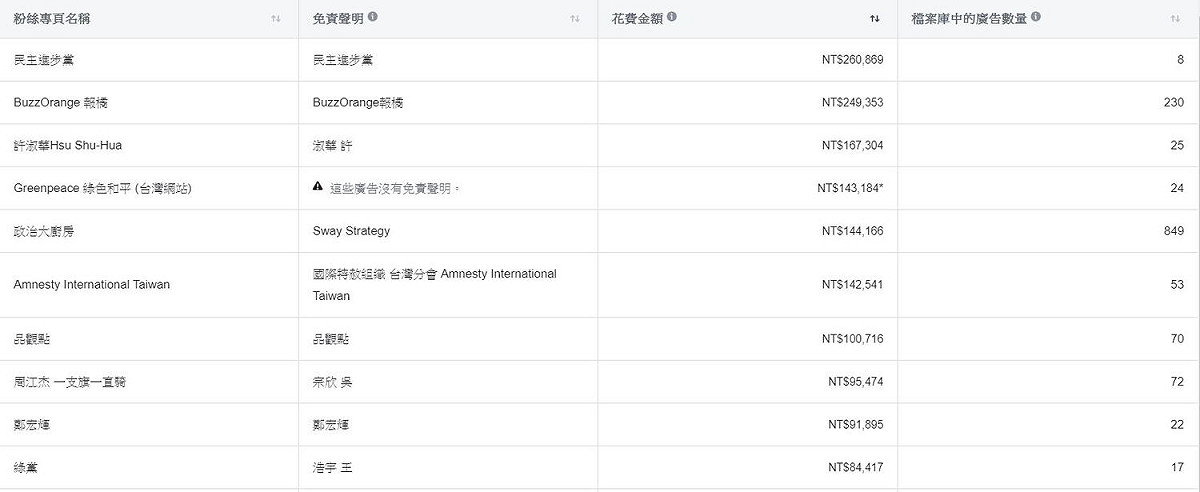Click ad count 53 for Amnesty International

point(1177,285)
